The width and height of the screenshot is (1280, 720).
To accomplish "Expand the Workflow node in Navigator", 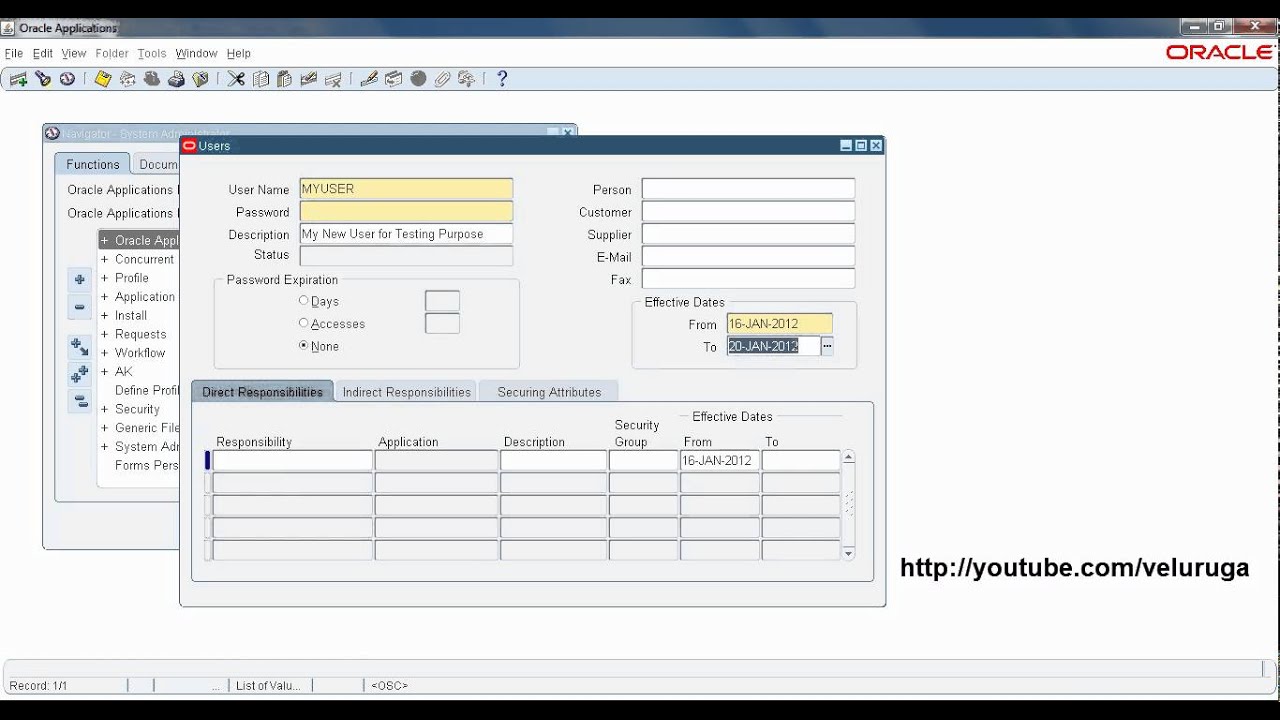I will [104, 353].
